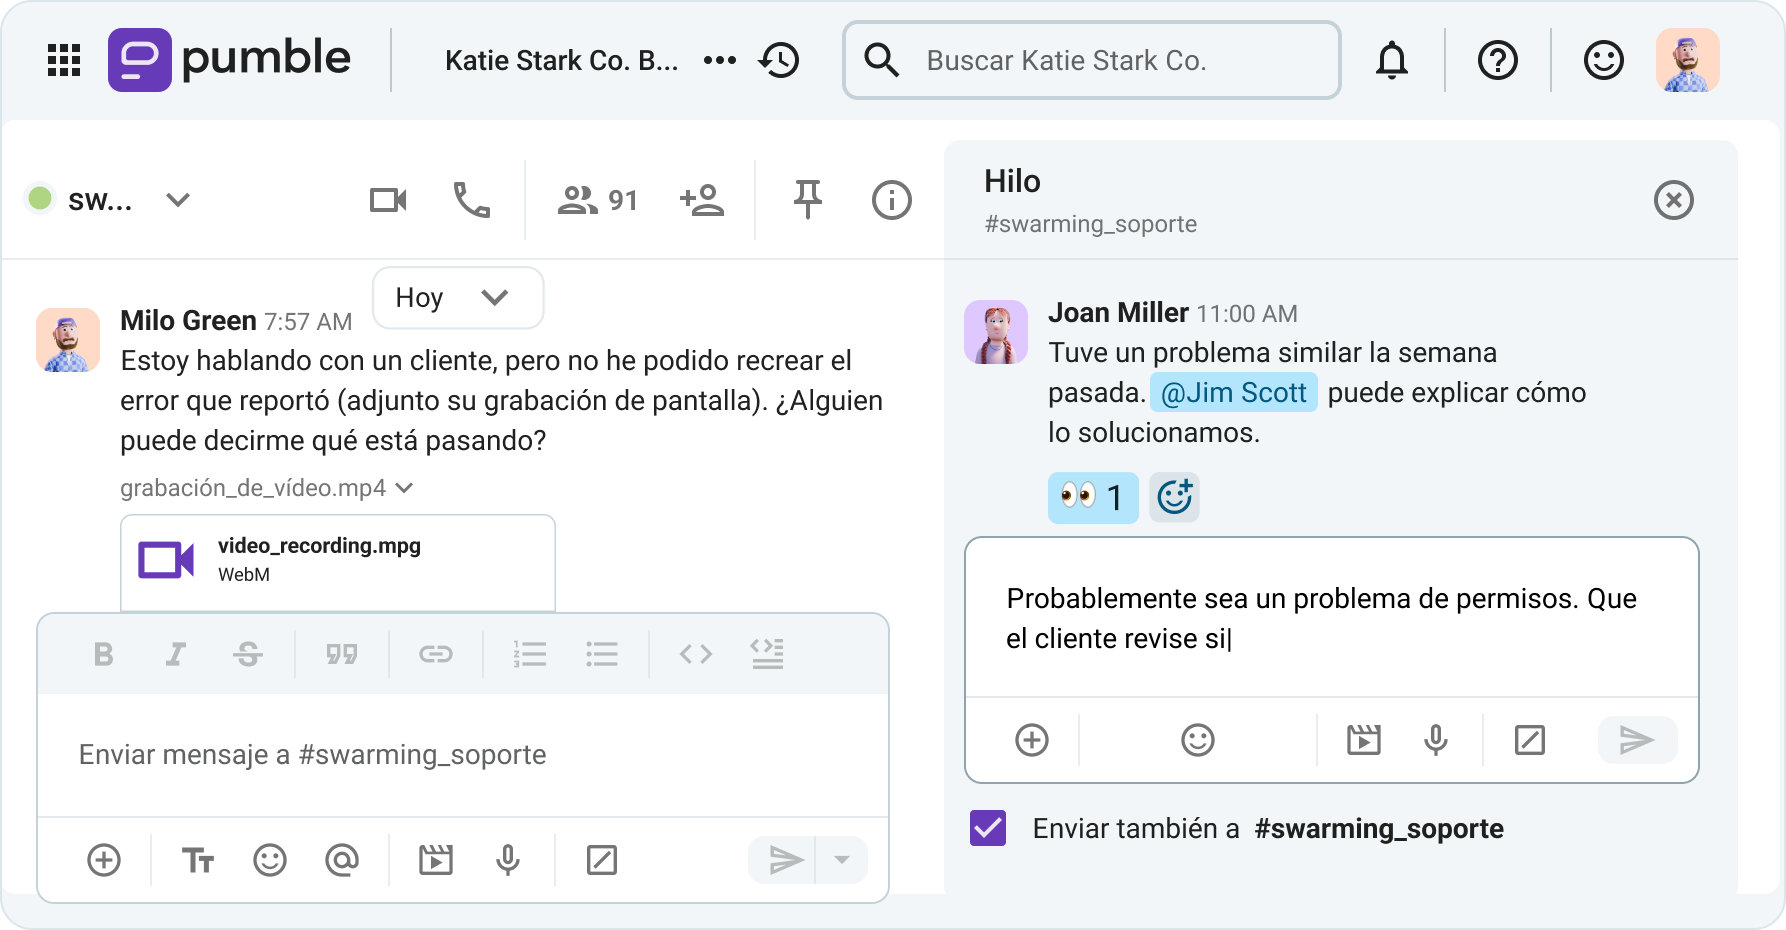1786x930 pixels.
Task: Open notifications via the bell icon
Action: (x=1391, y=60)
